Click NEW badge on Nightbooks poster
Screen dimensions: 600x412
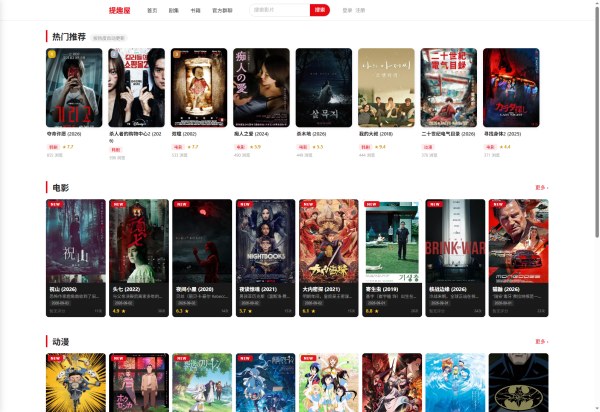245,204
